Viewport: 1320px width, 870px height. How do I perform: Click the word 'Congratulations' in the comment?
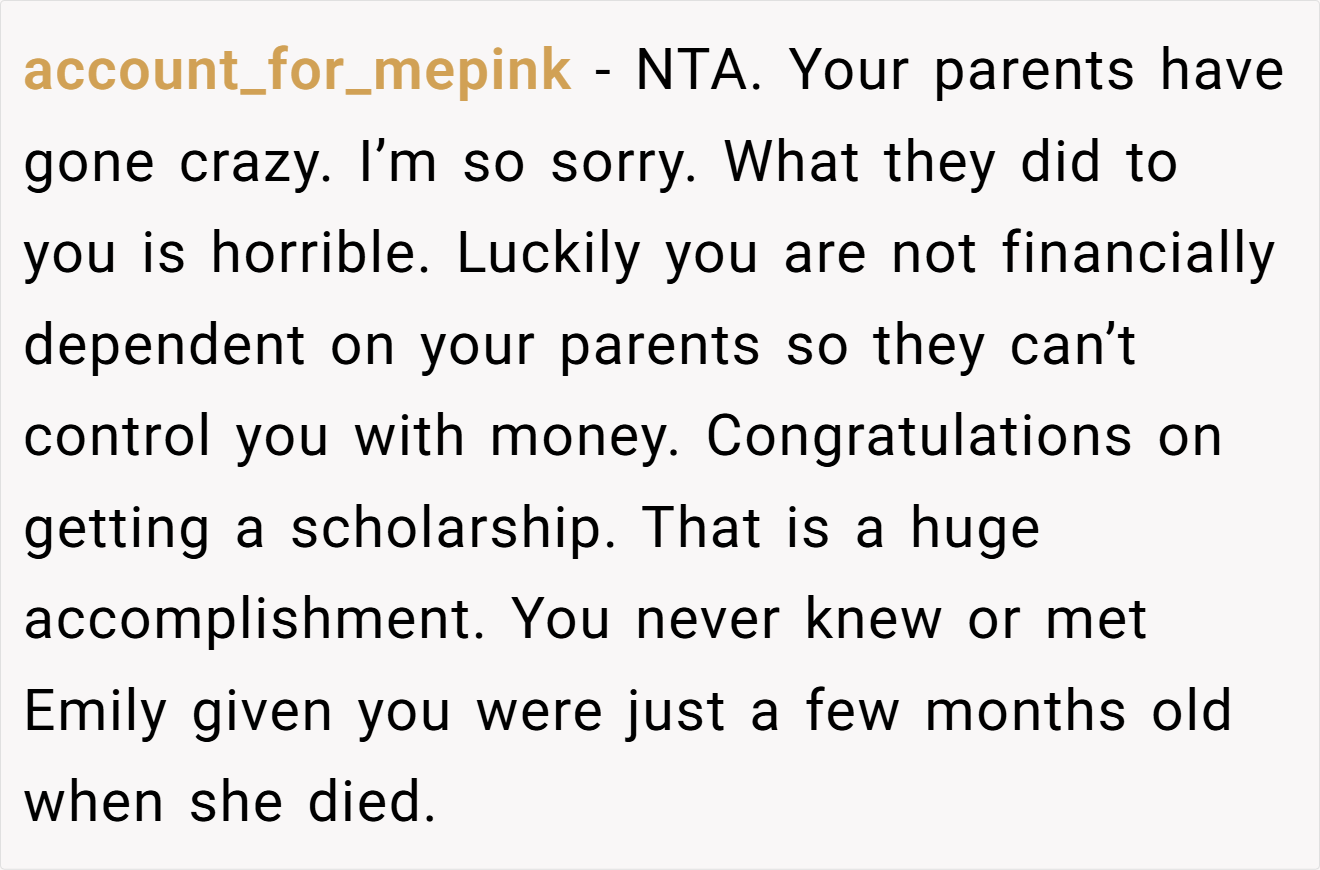(x=920, y=436)
